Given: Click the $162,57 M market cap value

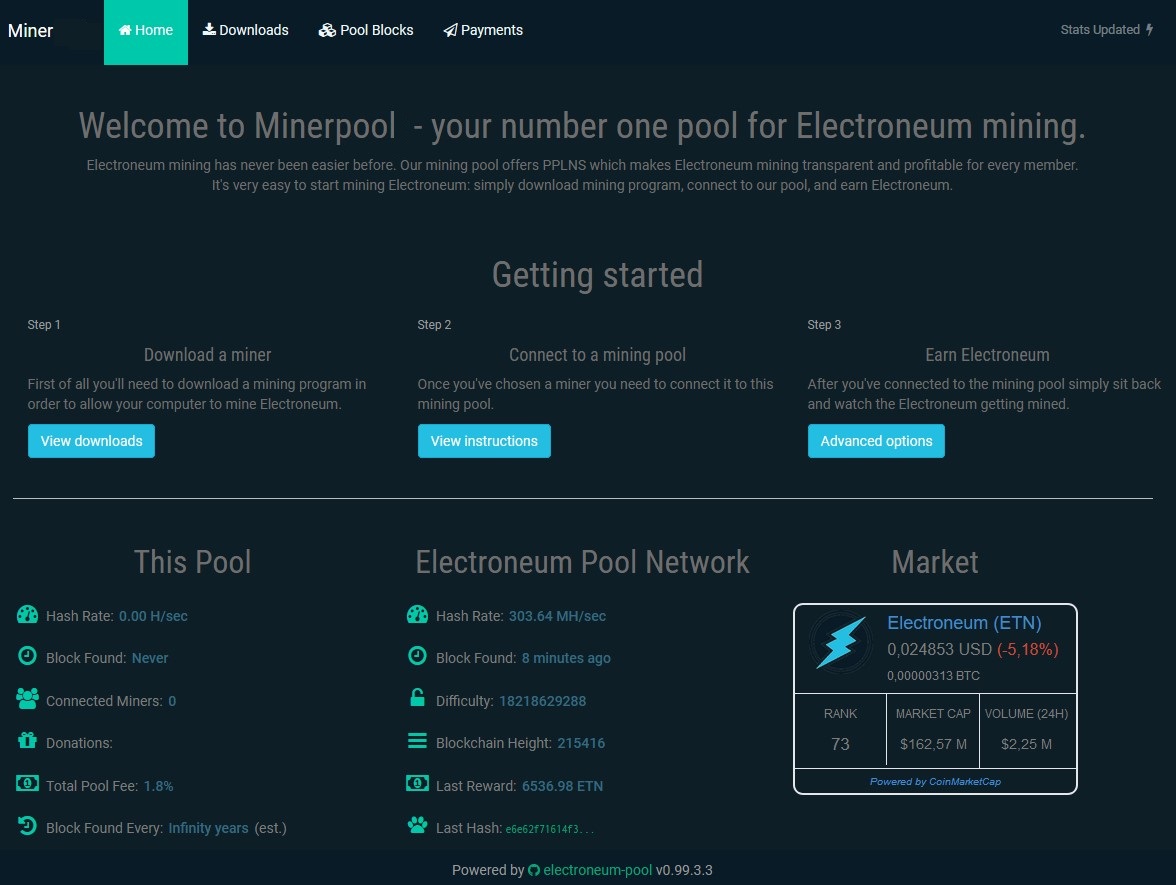Looking at the screenshot, I should [933, 744].
